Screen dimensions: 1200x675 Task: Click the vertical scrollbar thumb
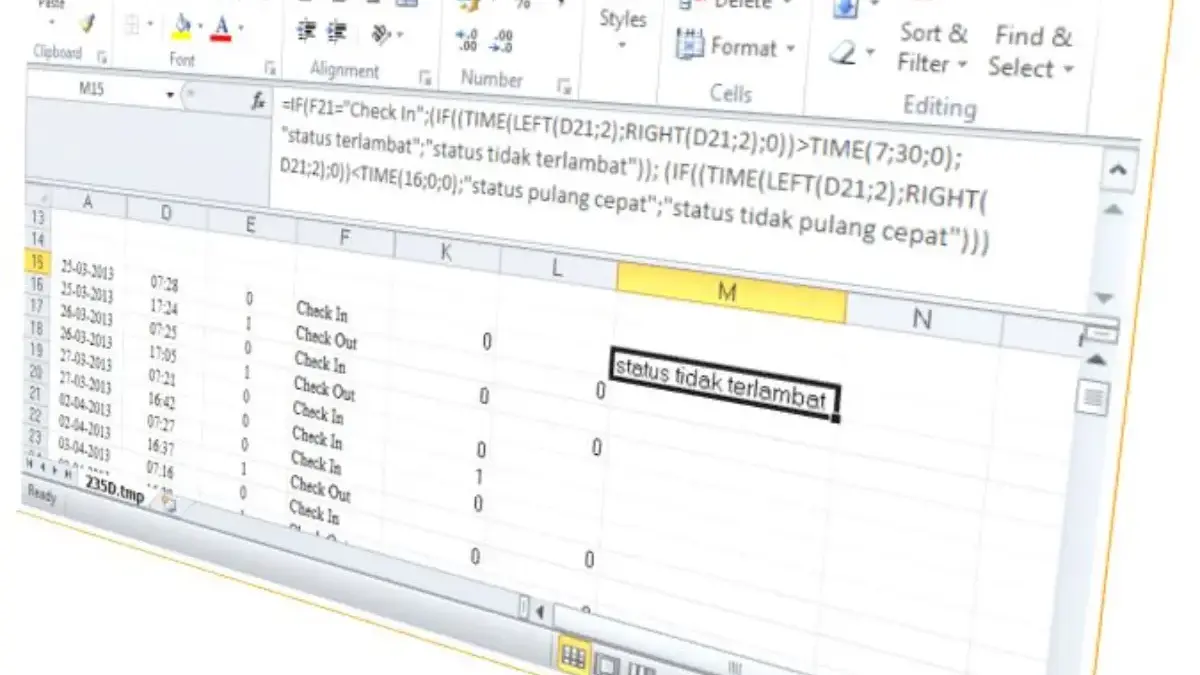coord(1094,399)
